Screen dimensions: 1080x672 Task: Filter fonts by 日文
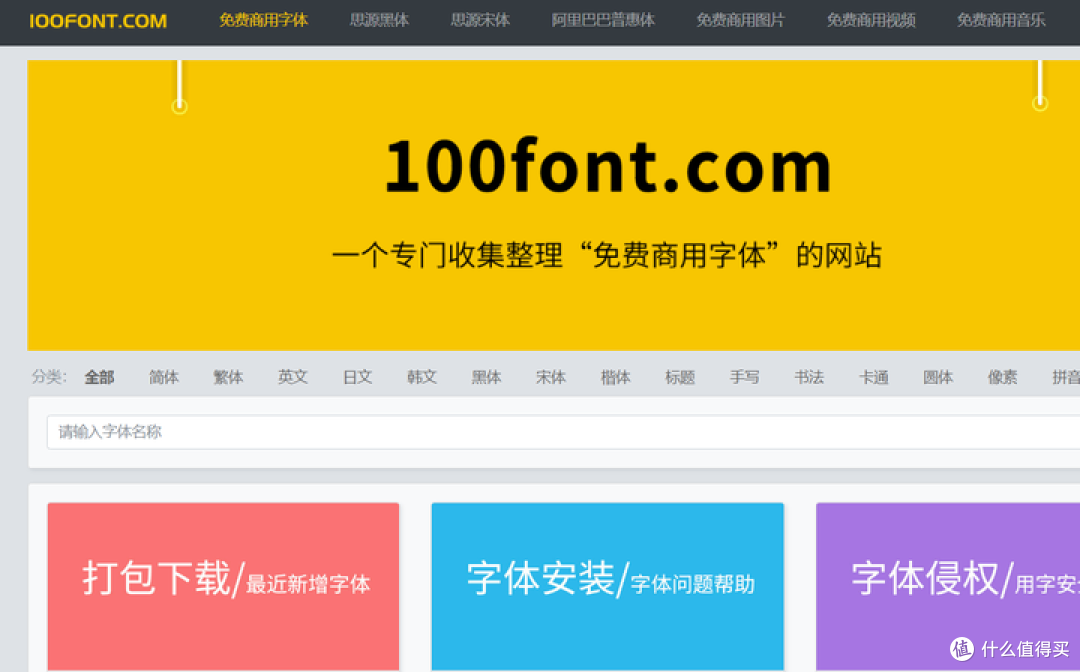[x=357, y=377]
